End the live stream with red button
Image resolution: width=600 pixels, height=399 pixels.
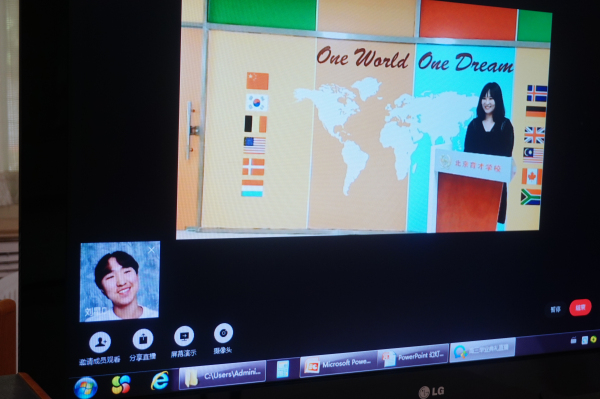point(580,308)
